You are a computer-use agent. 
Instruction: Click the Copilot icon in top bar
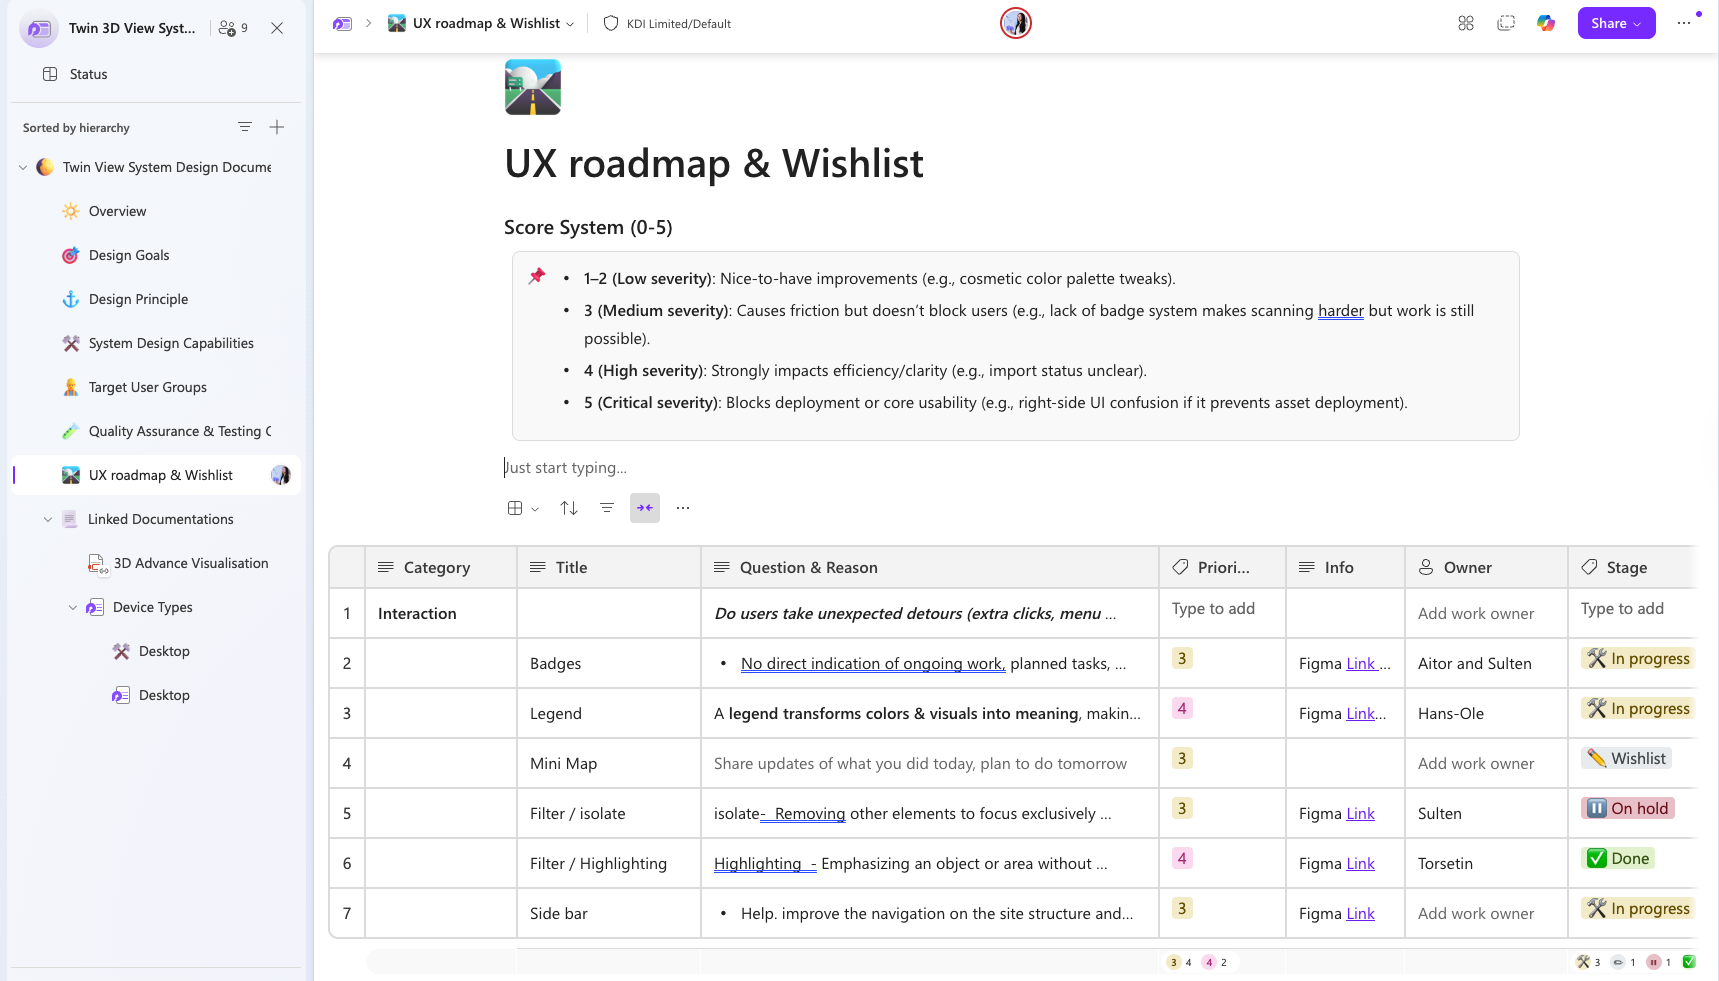click(1546, 23)
